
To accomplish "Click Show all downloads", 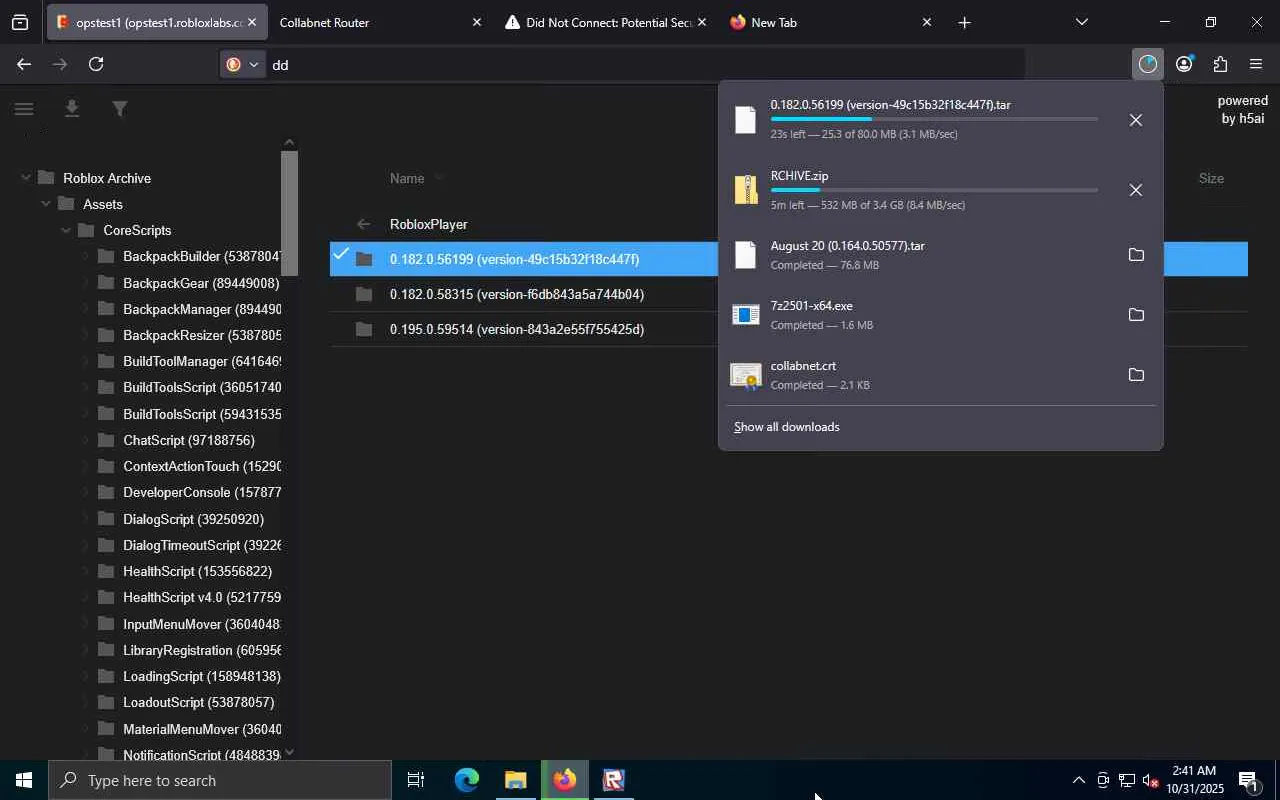I will pos(787,427).
